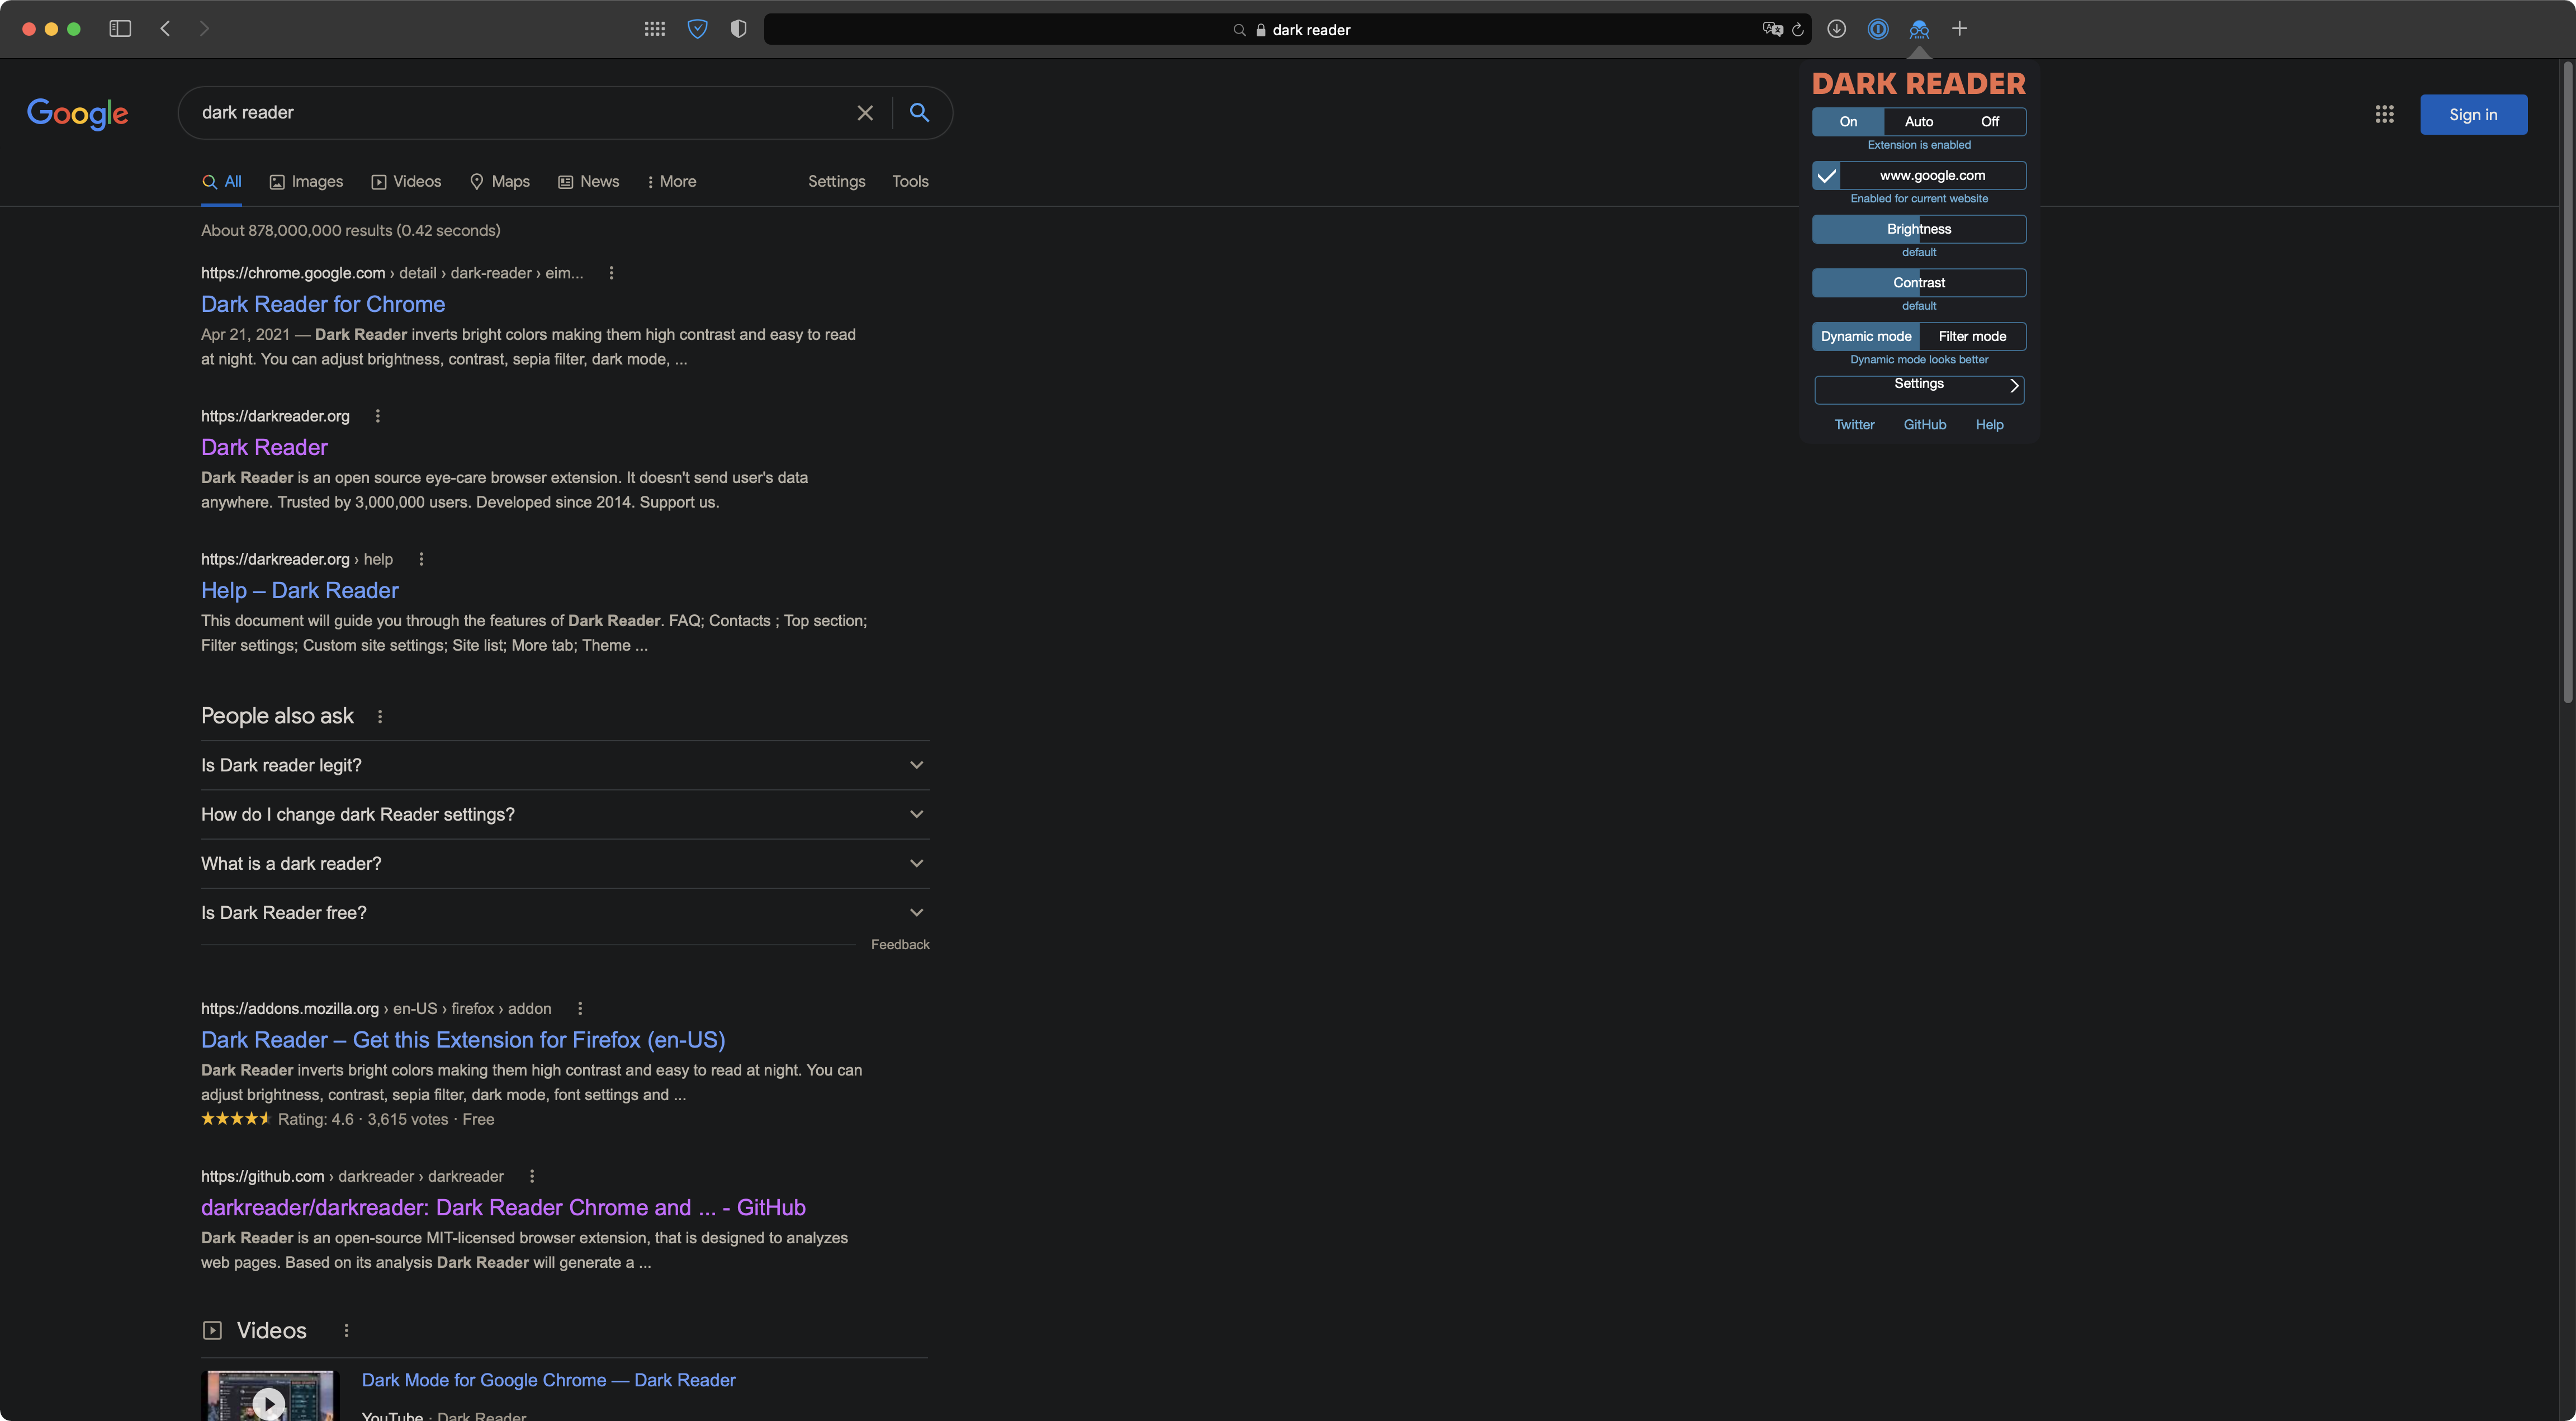Select Dynamic mode in Dark Reader
The image size is (2576, 1421).
[1866, 336]
